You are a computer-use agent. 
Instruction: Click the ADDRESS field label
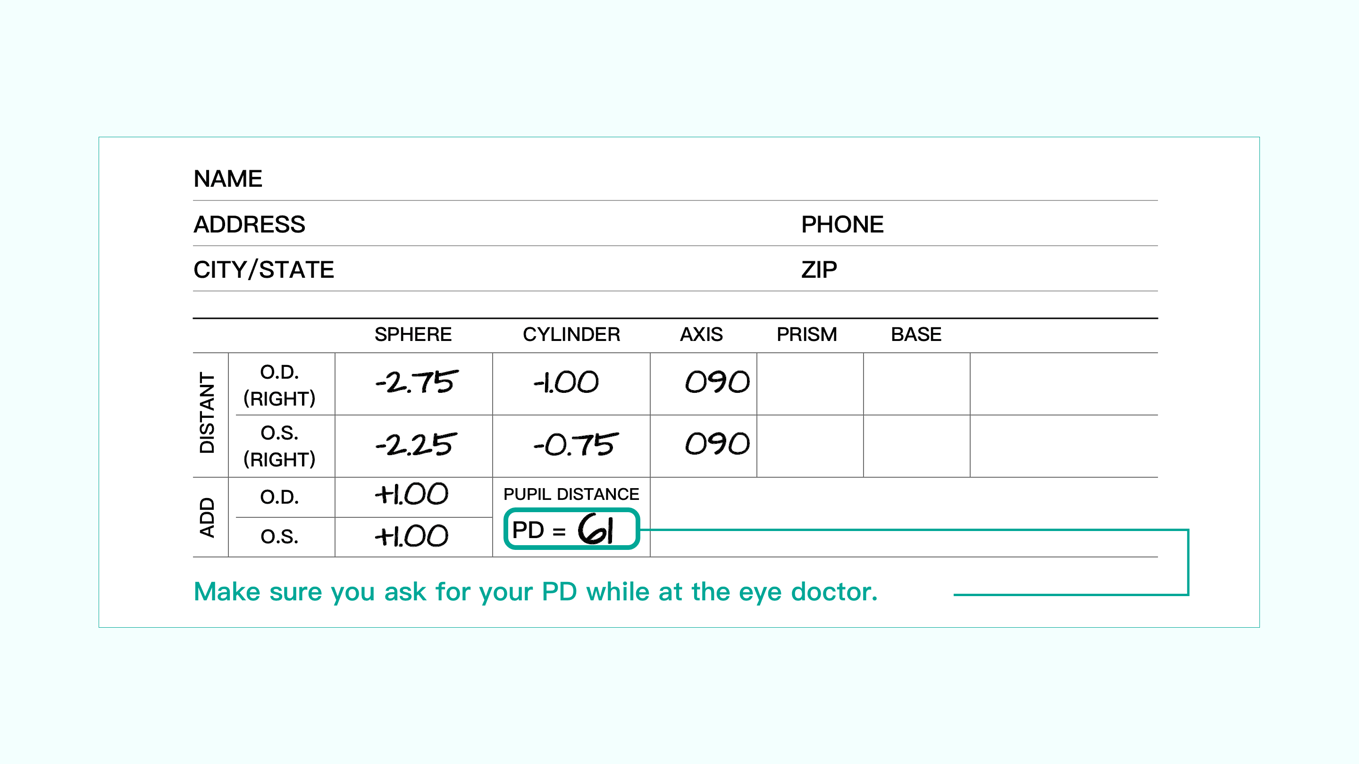point(249,225)
